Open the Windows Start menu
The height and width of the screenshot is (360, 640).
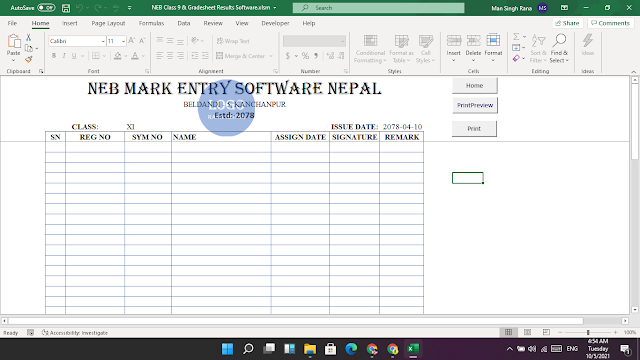pos(227,349)
